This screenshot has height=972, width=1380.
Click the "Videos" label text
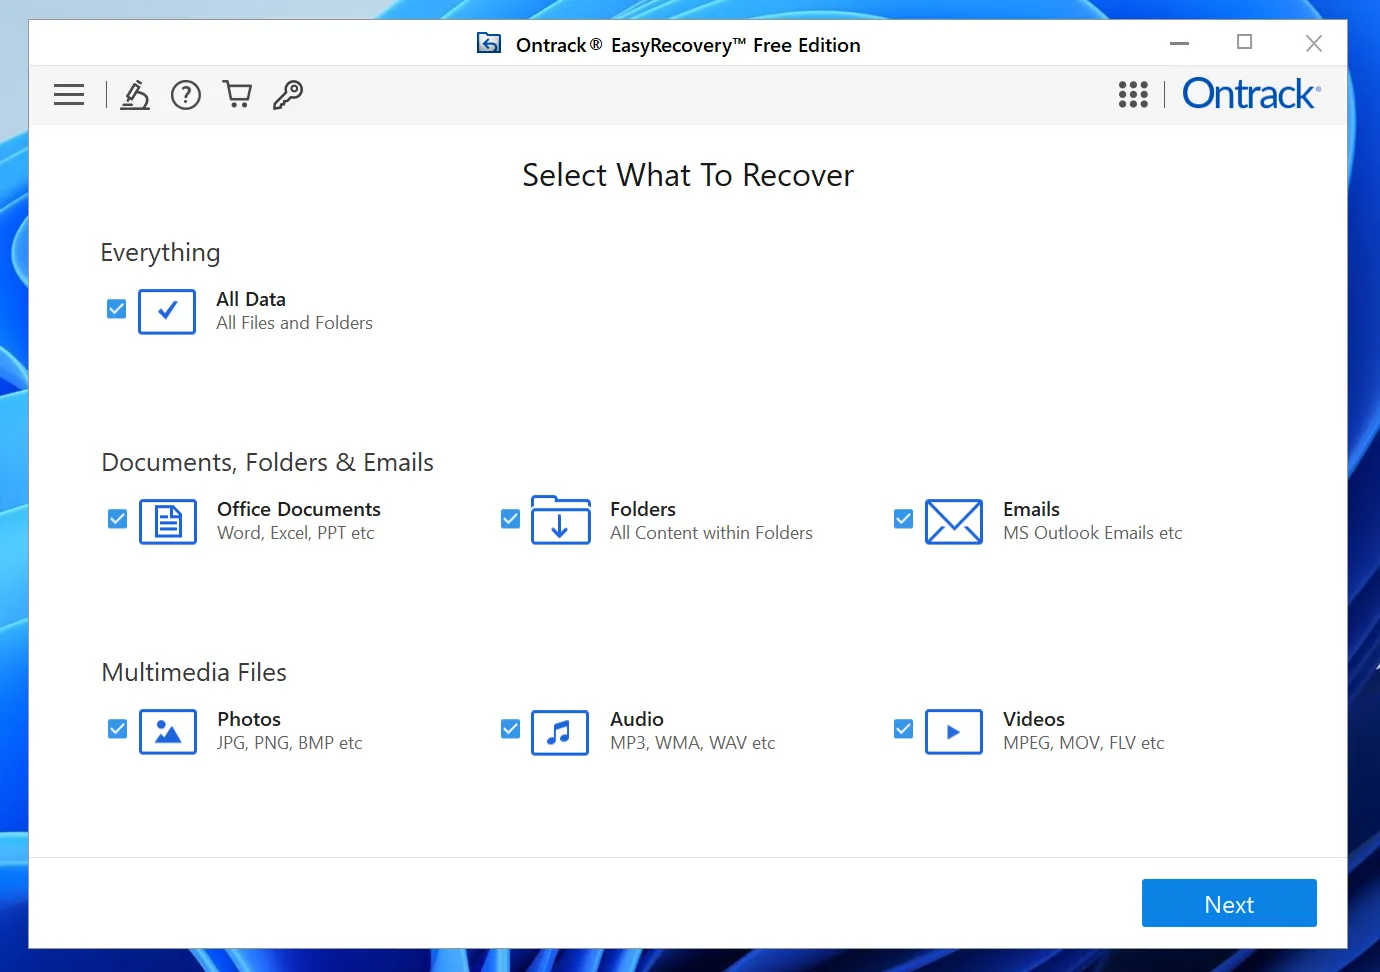1034,719
